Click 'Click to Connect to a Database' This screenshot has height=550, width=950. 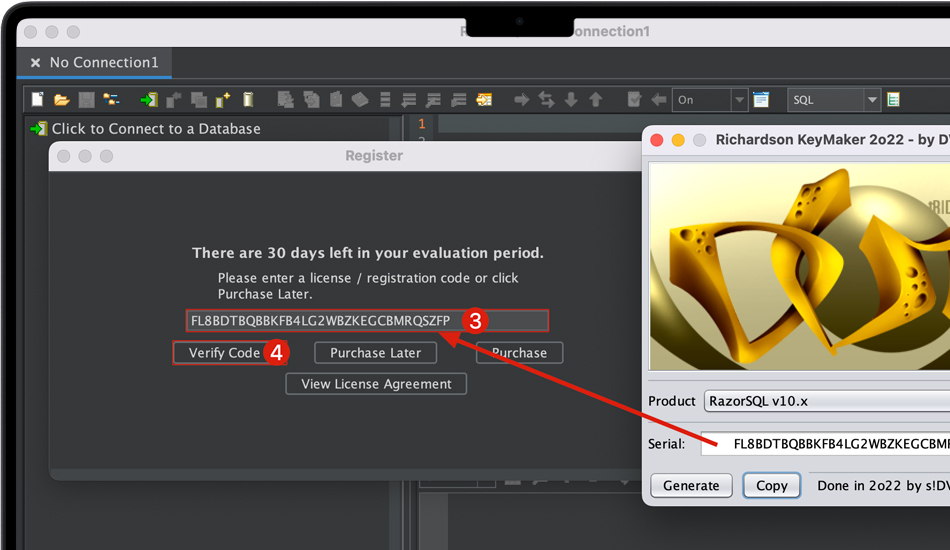[x=155, y=129]
